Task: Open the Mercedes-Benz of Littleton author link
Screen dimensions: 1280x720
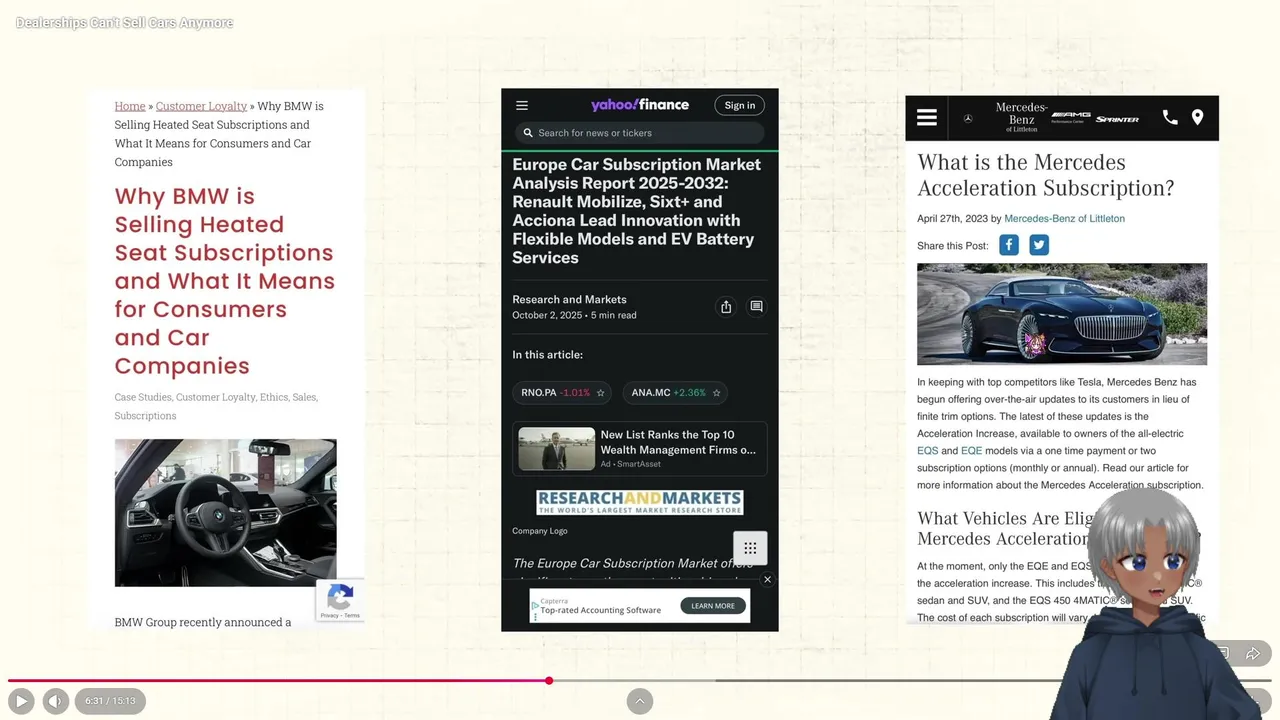Action: point(1064,219)
